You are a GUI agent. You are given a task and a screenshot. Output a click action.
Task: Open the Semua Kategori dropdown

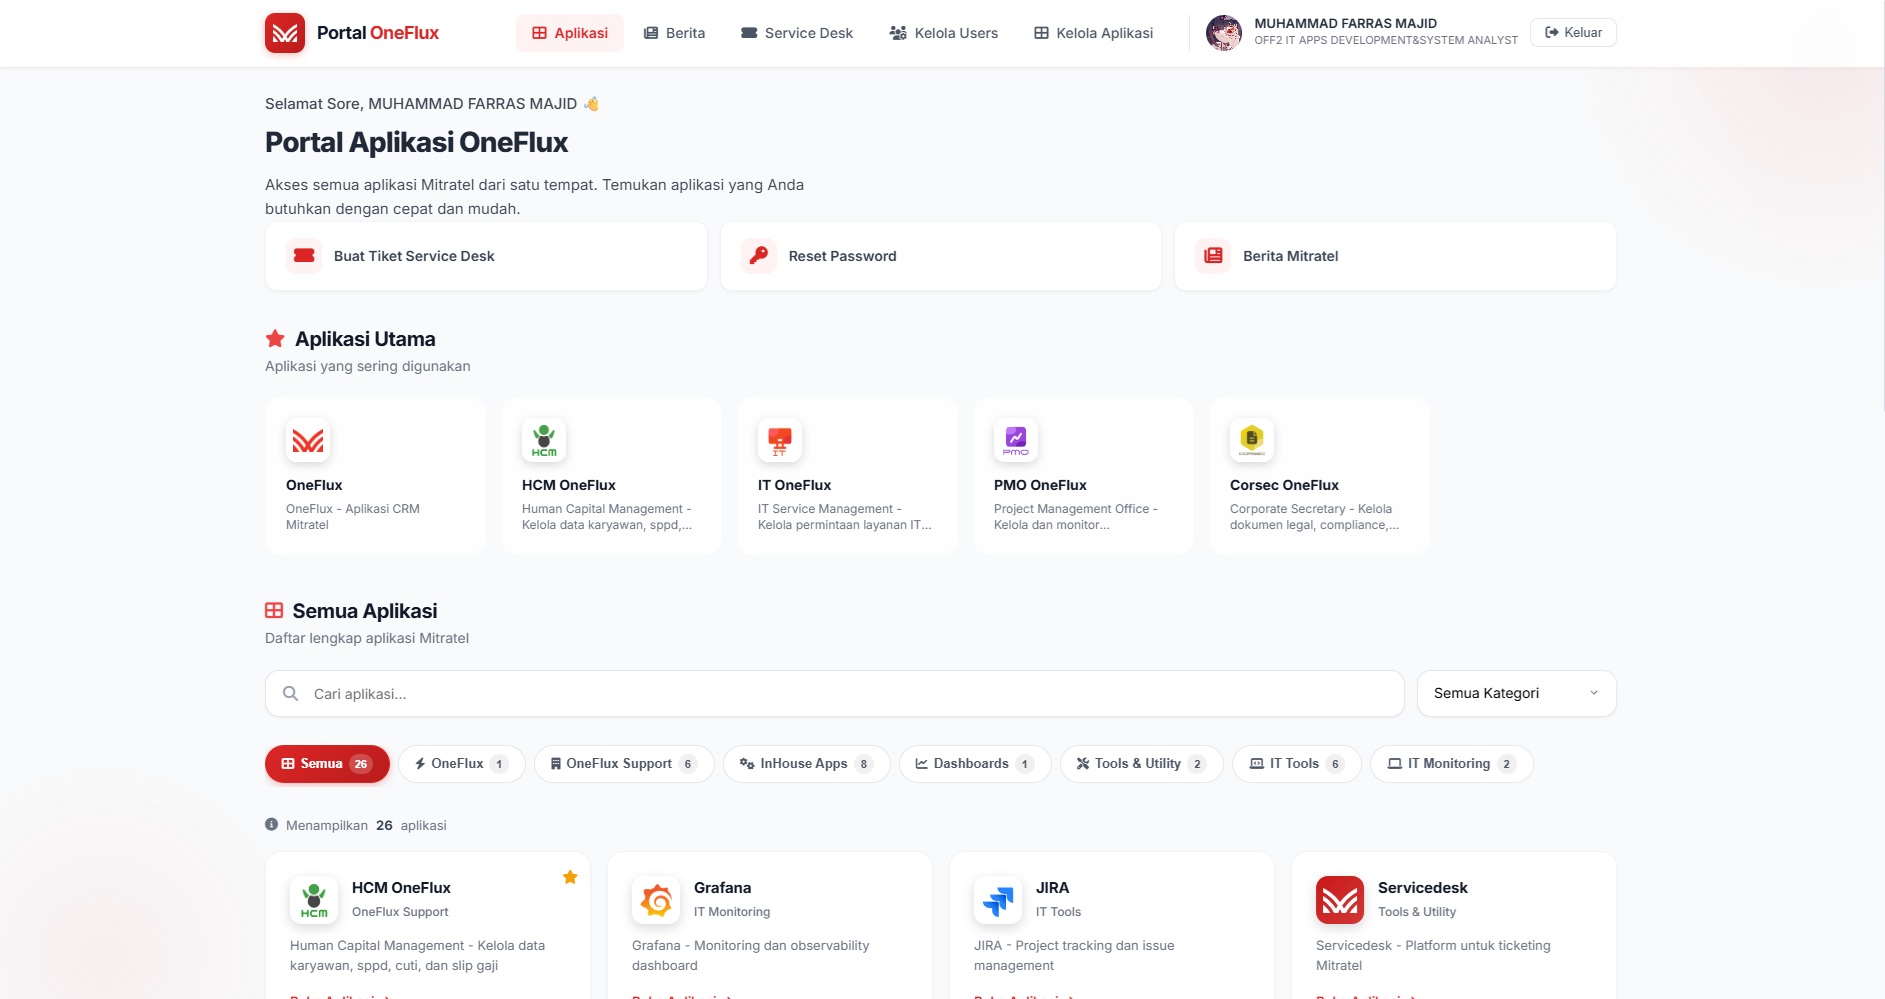[1517, 694]
